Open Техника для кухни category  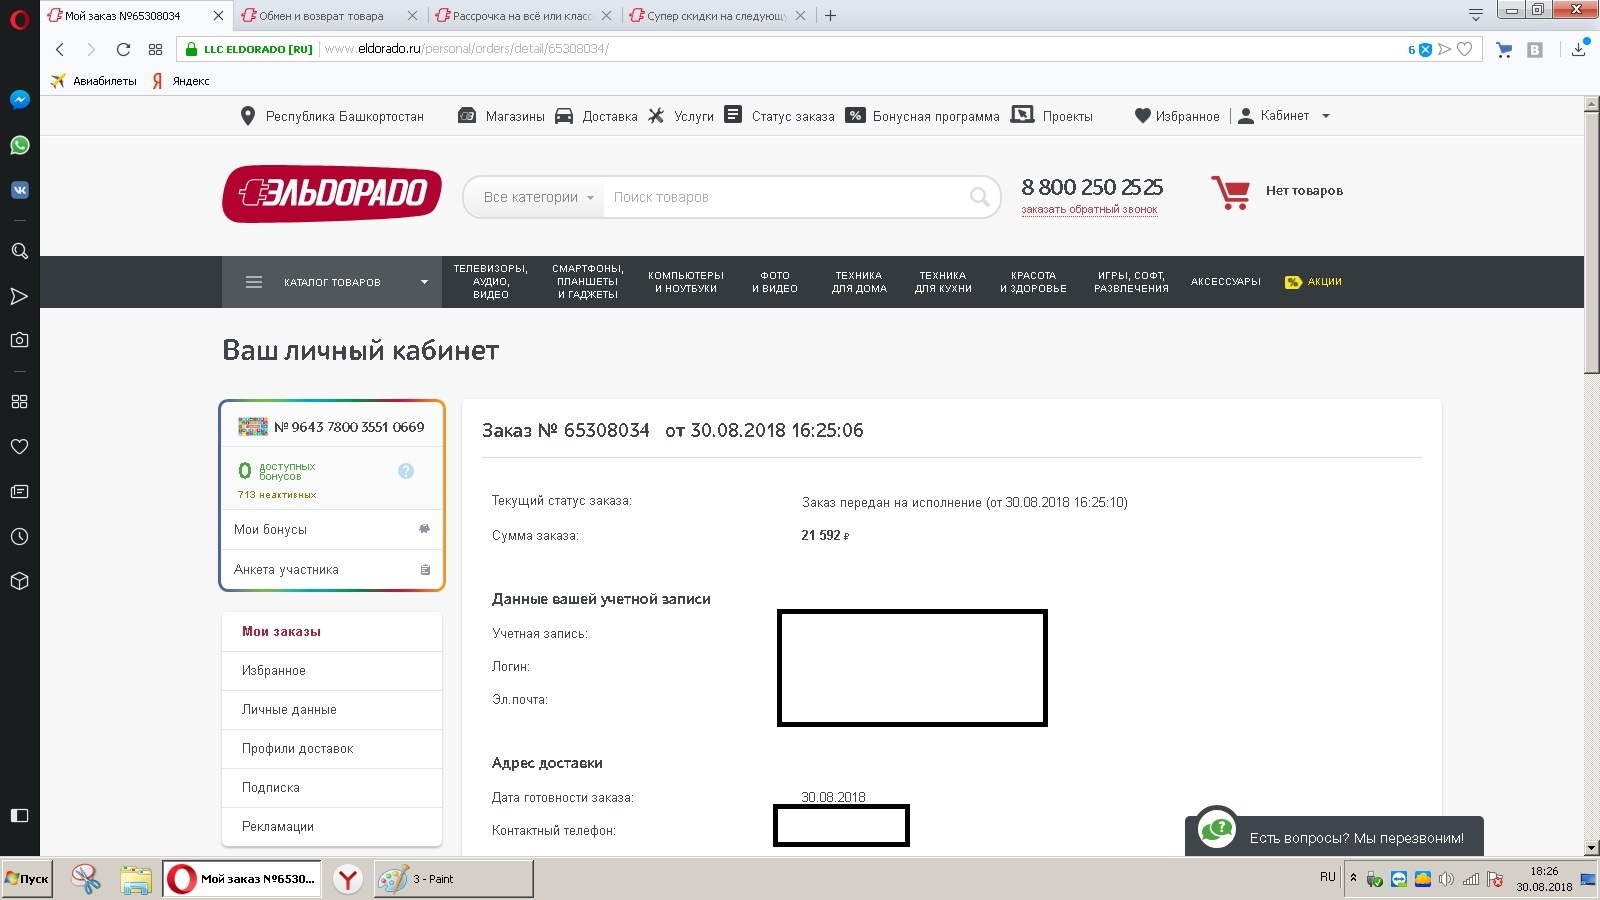(943, 282)
